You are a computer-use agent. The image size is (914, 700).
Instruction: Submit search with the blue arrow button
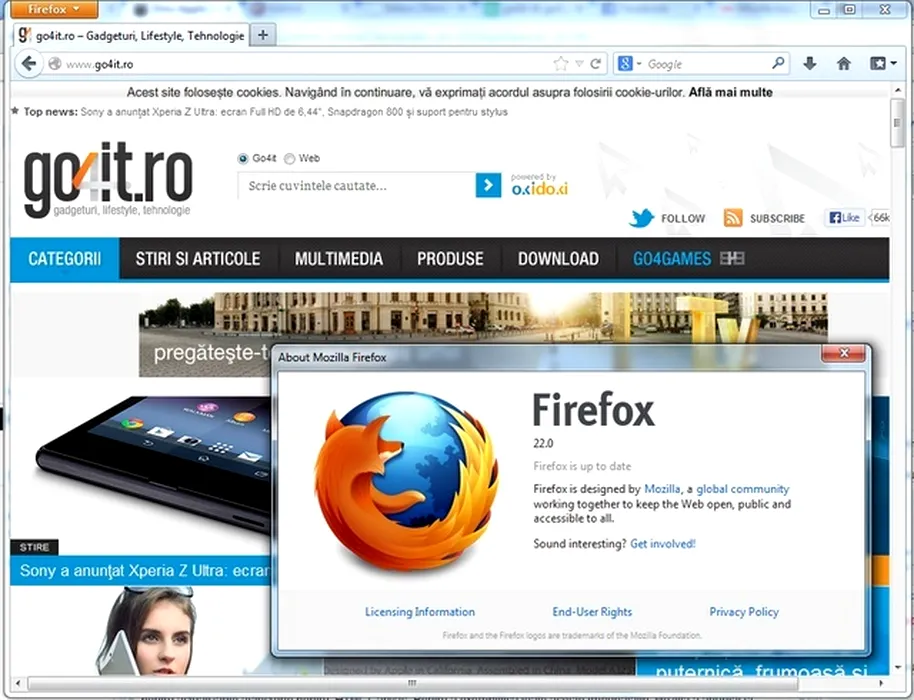[x=488, y=185]
